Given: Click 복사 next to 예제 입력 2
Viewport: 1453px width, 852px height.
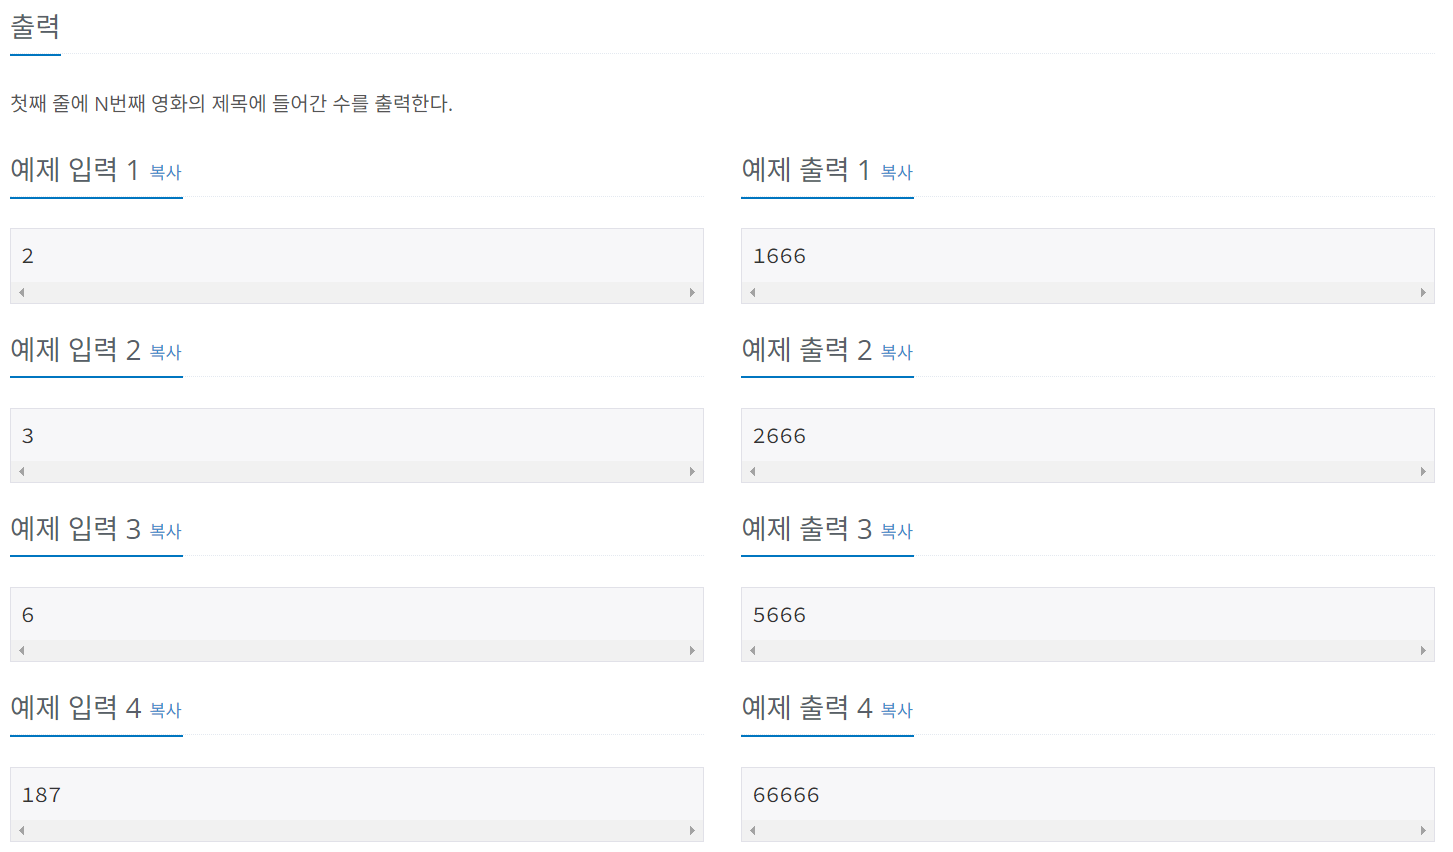Looking at the screenshot, I should (163, 352).
